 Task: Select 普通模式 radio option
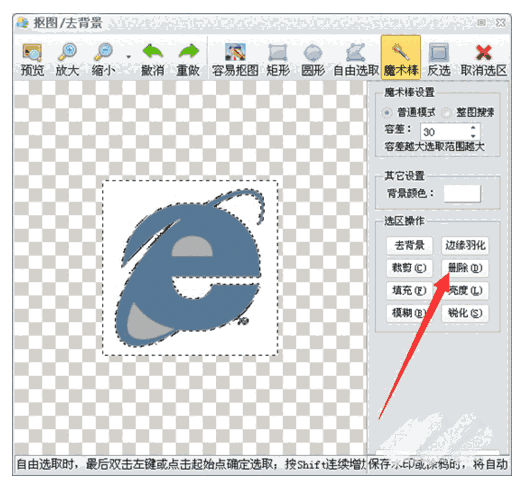click(x=387, y=113)
